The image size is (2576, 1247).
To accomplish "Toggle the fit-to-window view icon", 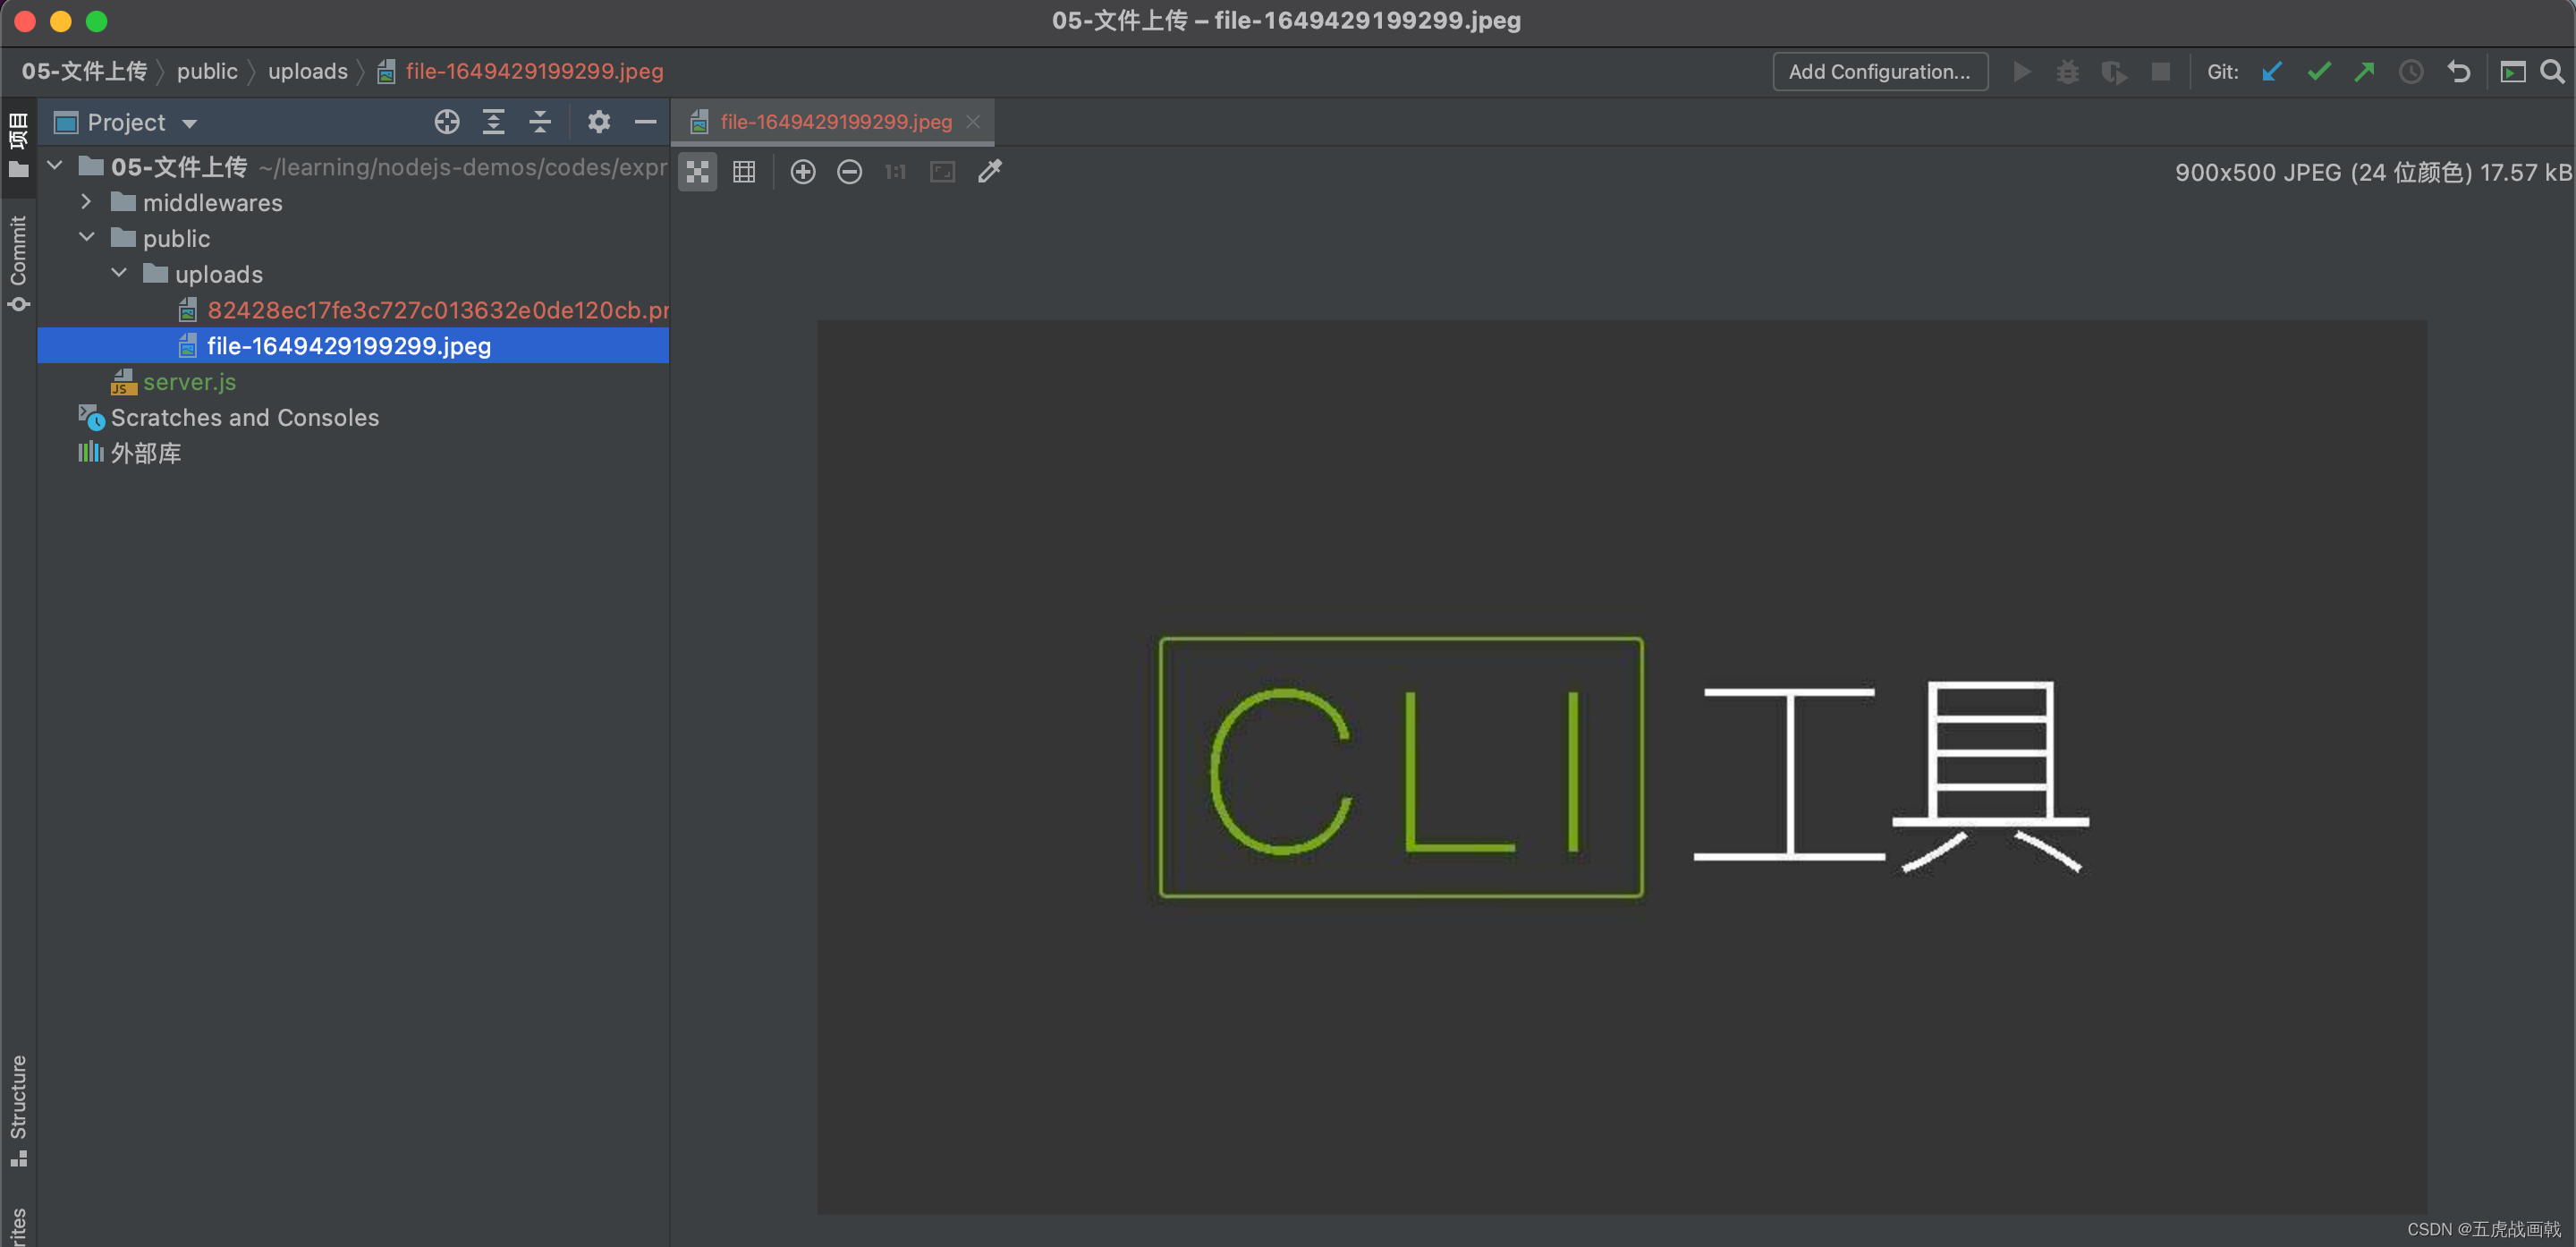I will tap(943, 171).
